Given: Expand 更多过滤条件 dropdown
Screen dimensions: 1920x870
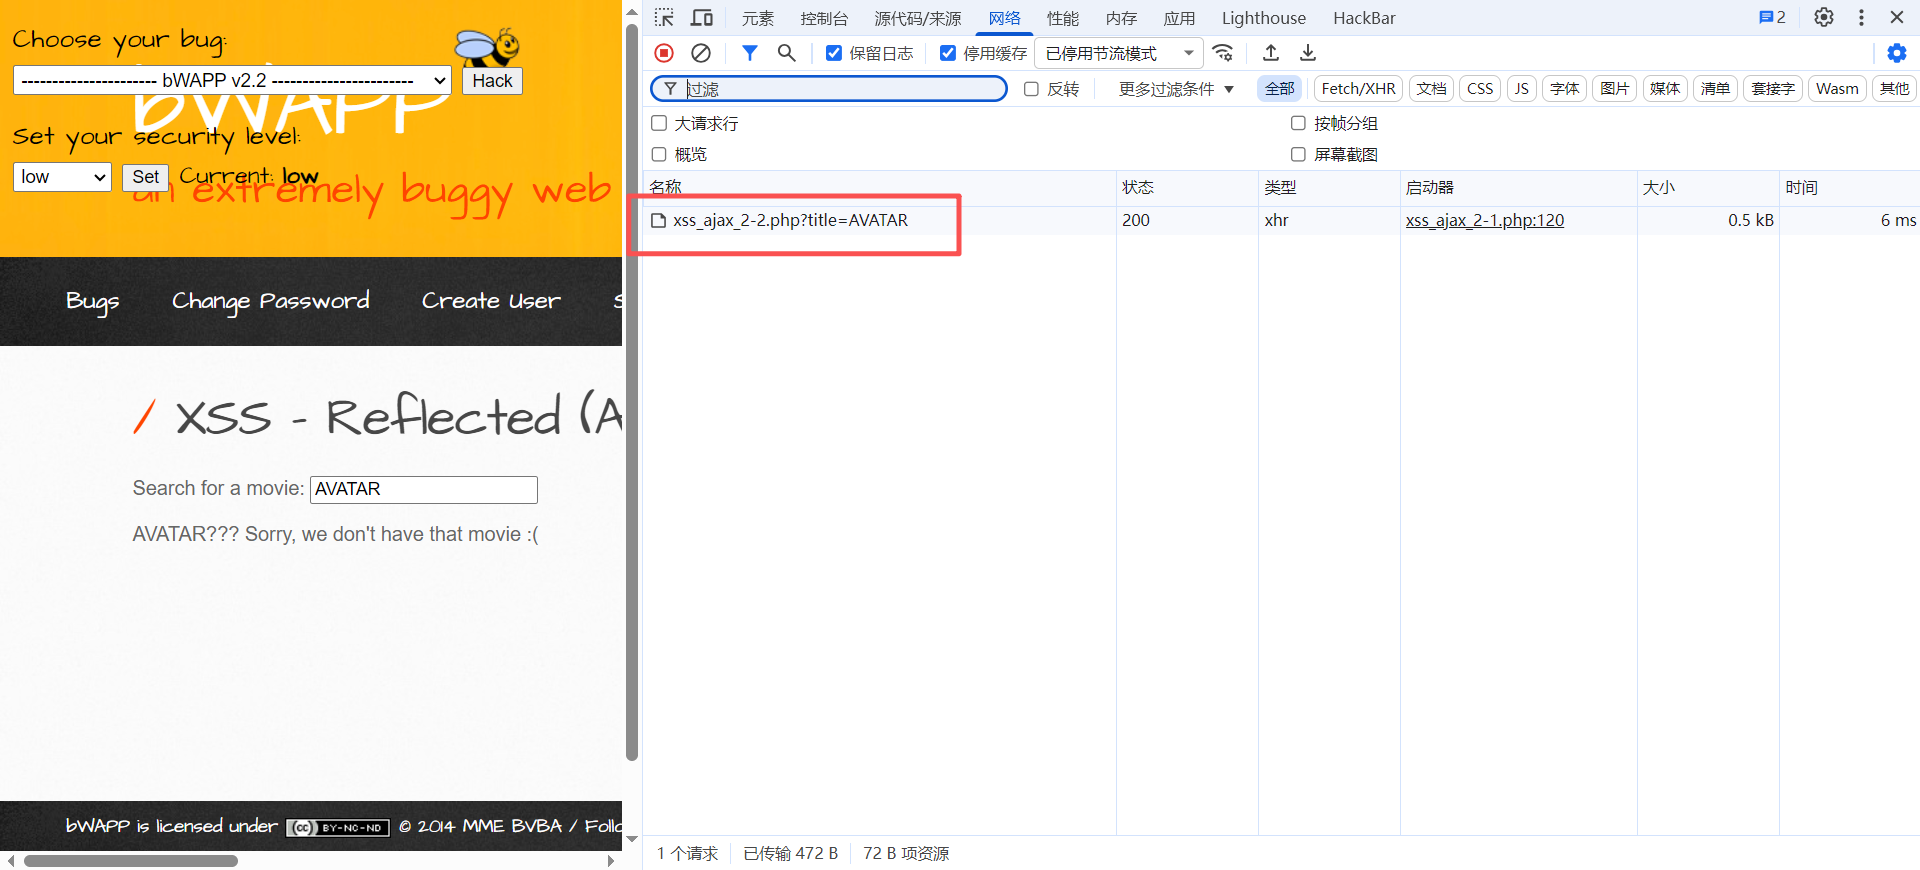Looking at the screenshot, I should pyautogui.click(x=1176, y=89).
